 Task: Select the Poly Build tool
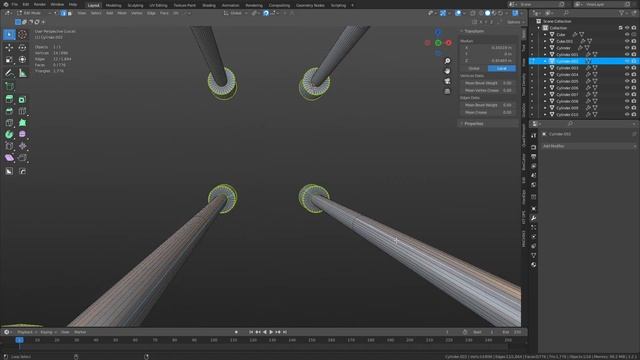pyautogui.click(x=22, y=123)
